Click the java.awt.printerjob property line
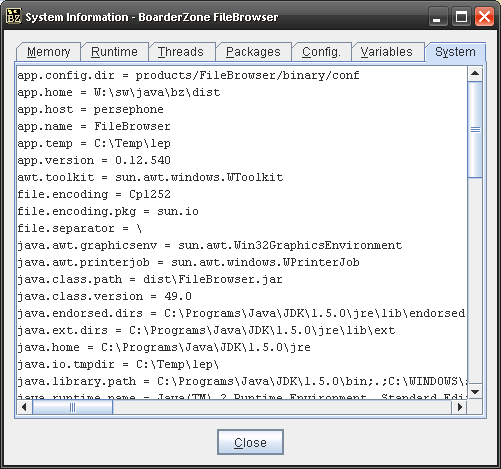This screenshot has height=469, width=501. [x=188, y=262]
